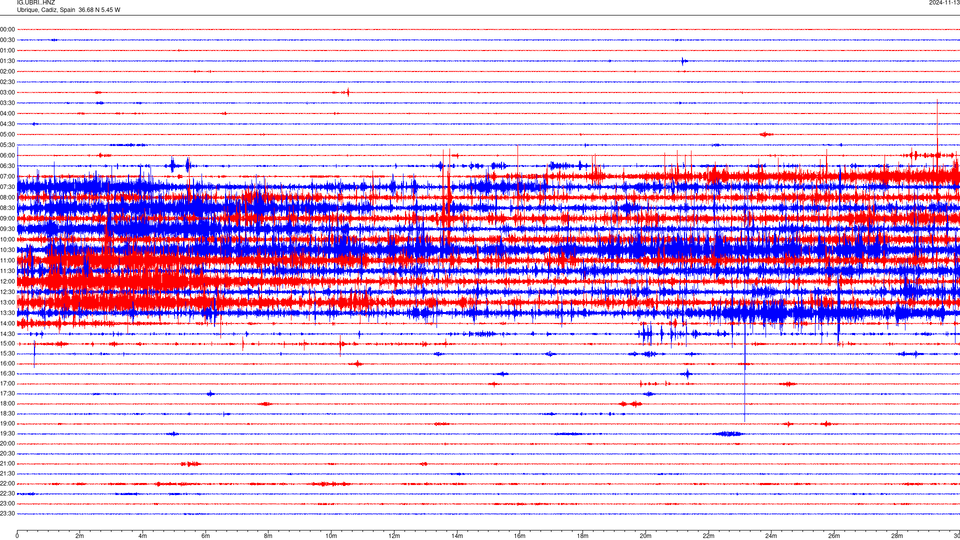The image size is (960, 540).
Task: Select the 14:00 time row label
Action: (7, 323)
